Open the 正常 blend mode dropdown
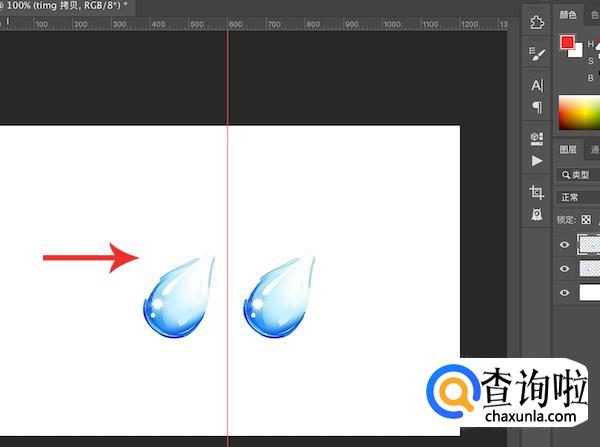The image size is (600, 447). pyautogui.click(x=578, y=197)
